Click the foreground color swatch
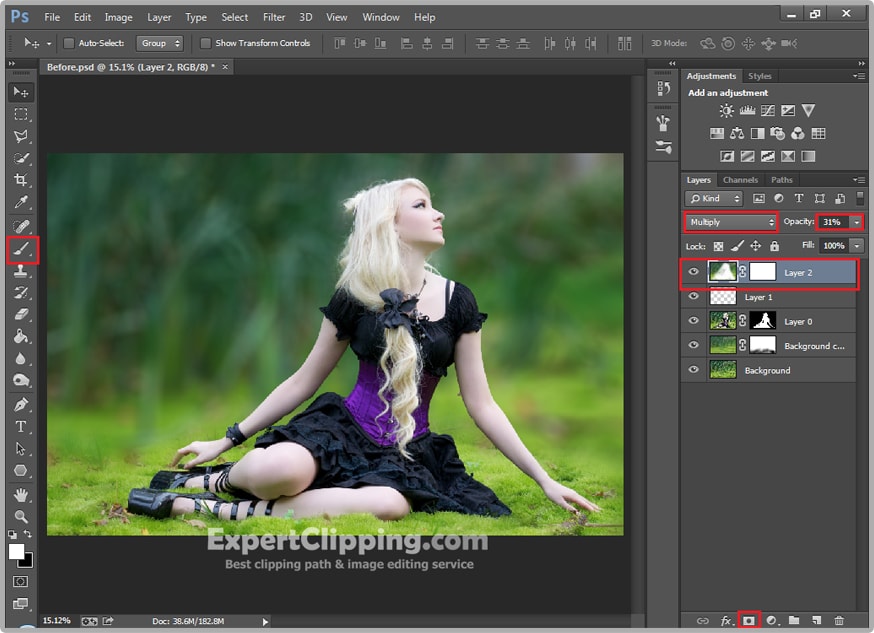874x633 pixels. tap(17, 552)
